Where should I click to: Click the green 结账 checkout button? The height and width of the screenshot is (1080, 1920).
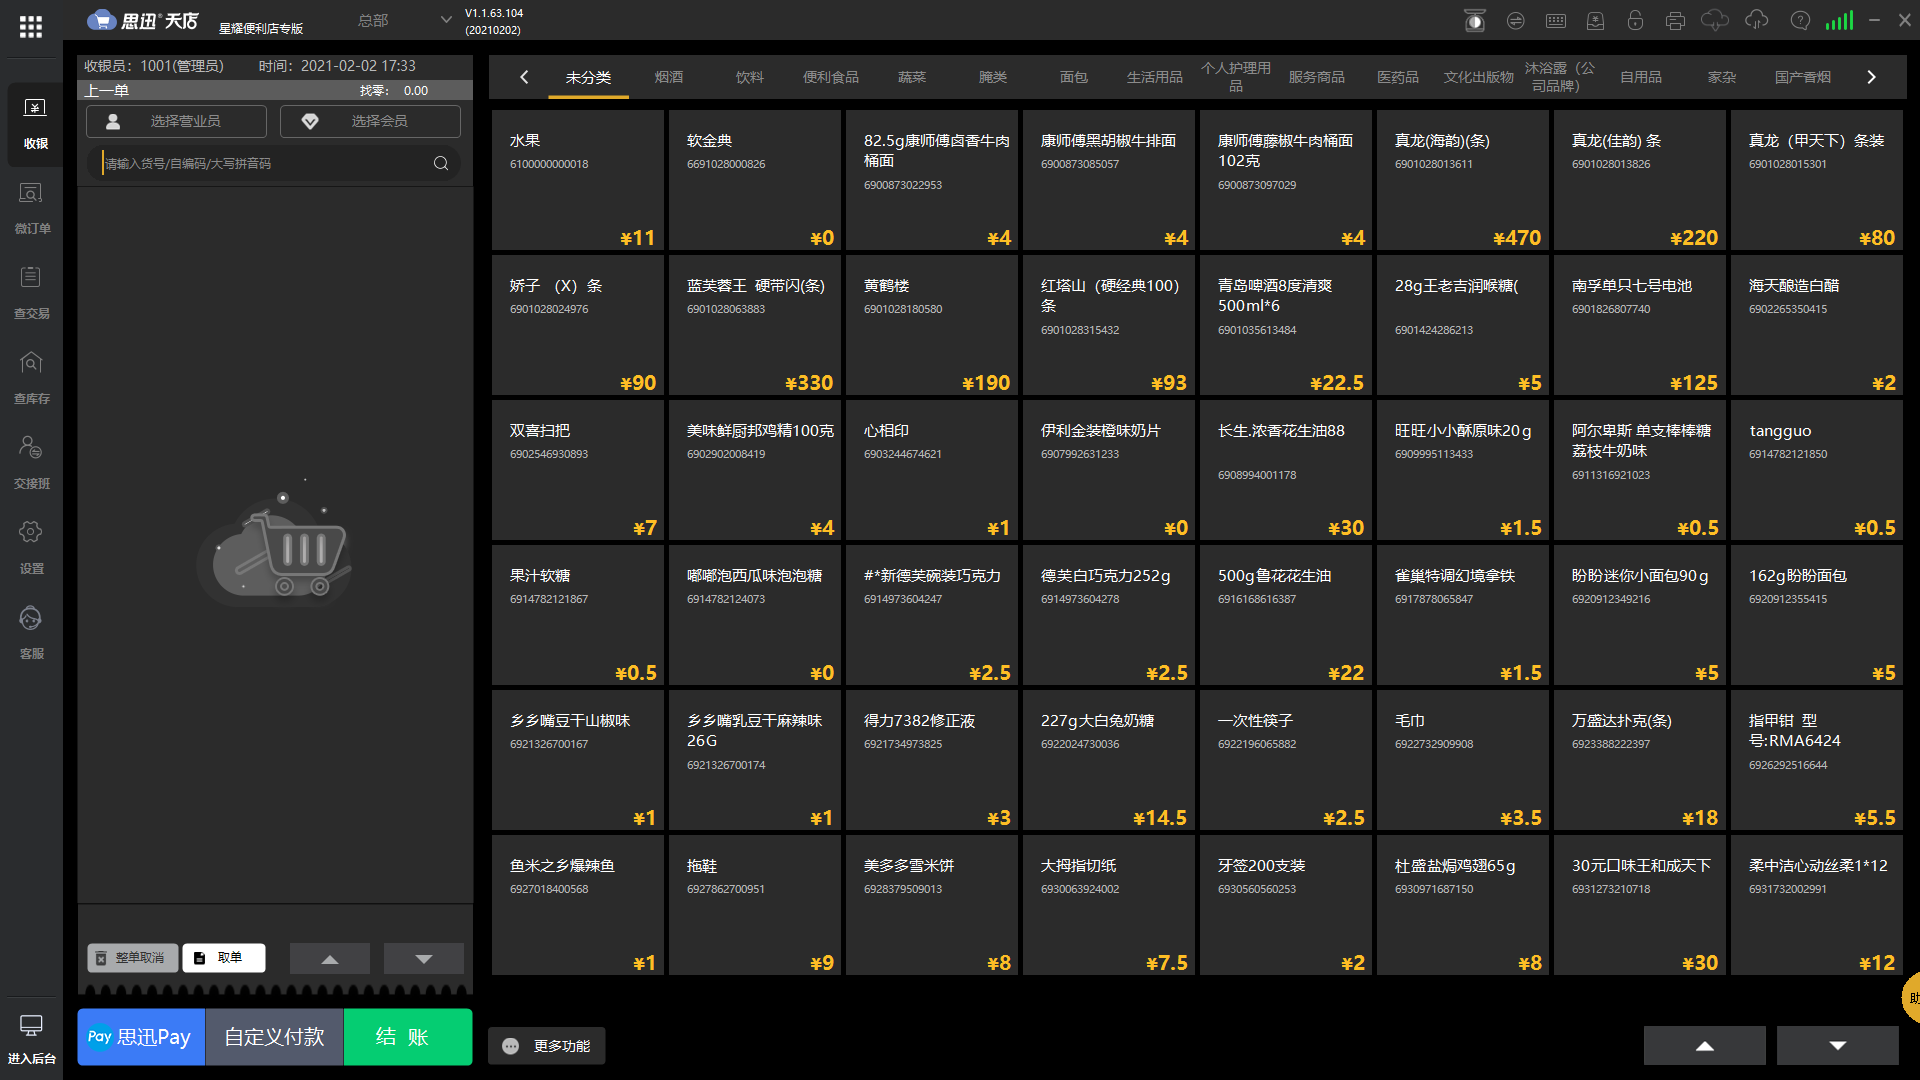(408, 1037)
